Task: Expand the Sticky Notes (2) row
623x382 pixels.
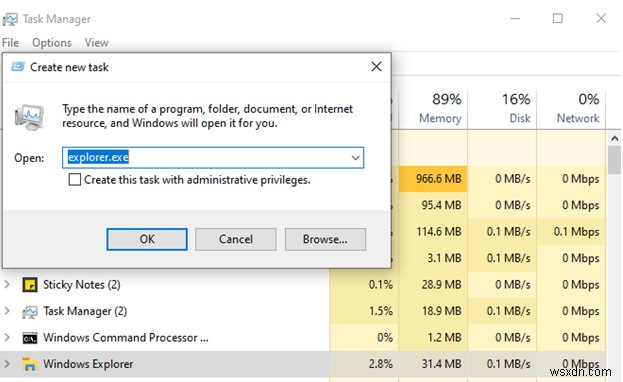Action: [7, 285]
